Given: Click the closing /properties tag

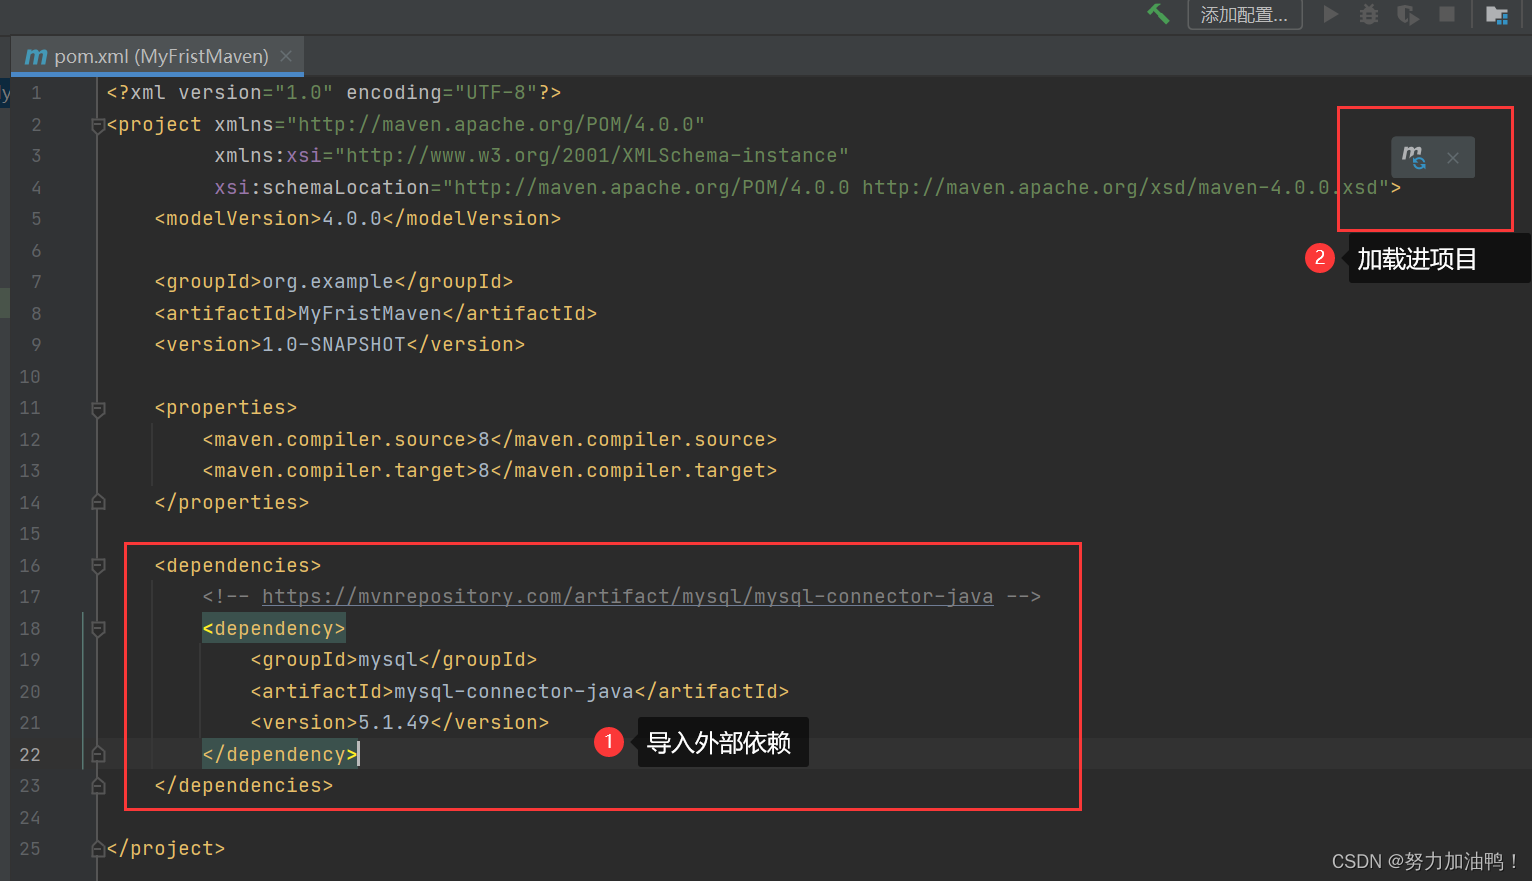Looking at the screenshot, I should tap(231, 503).
